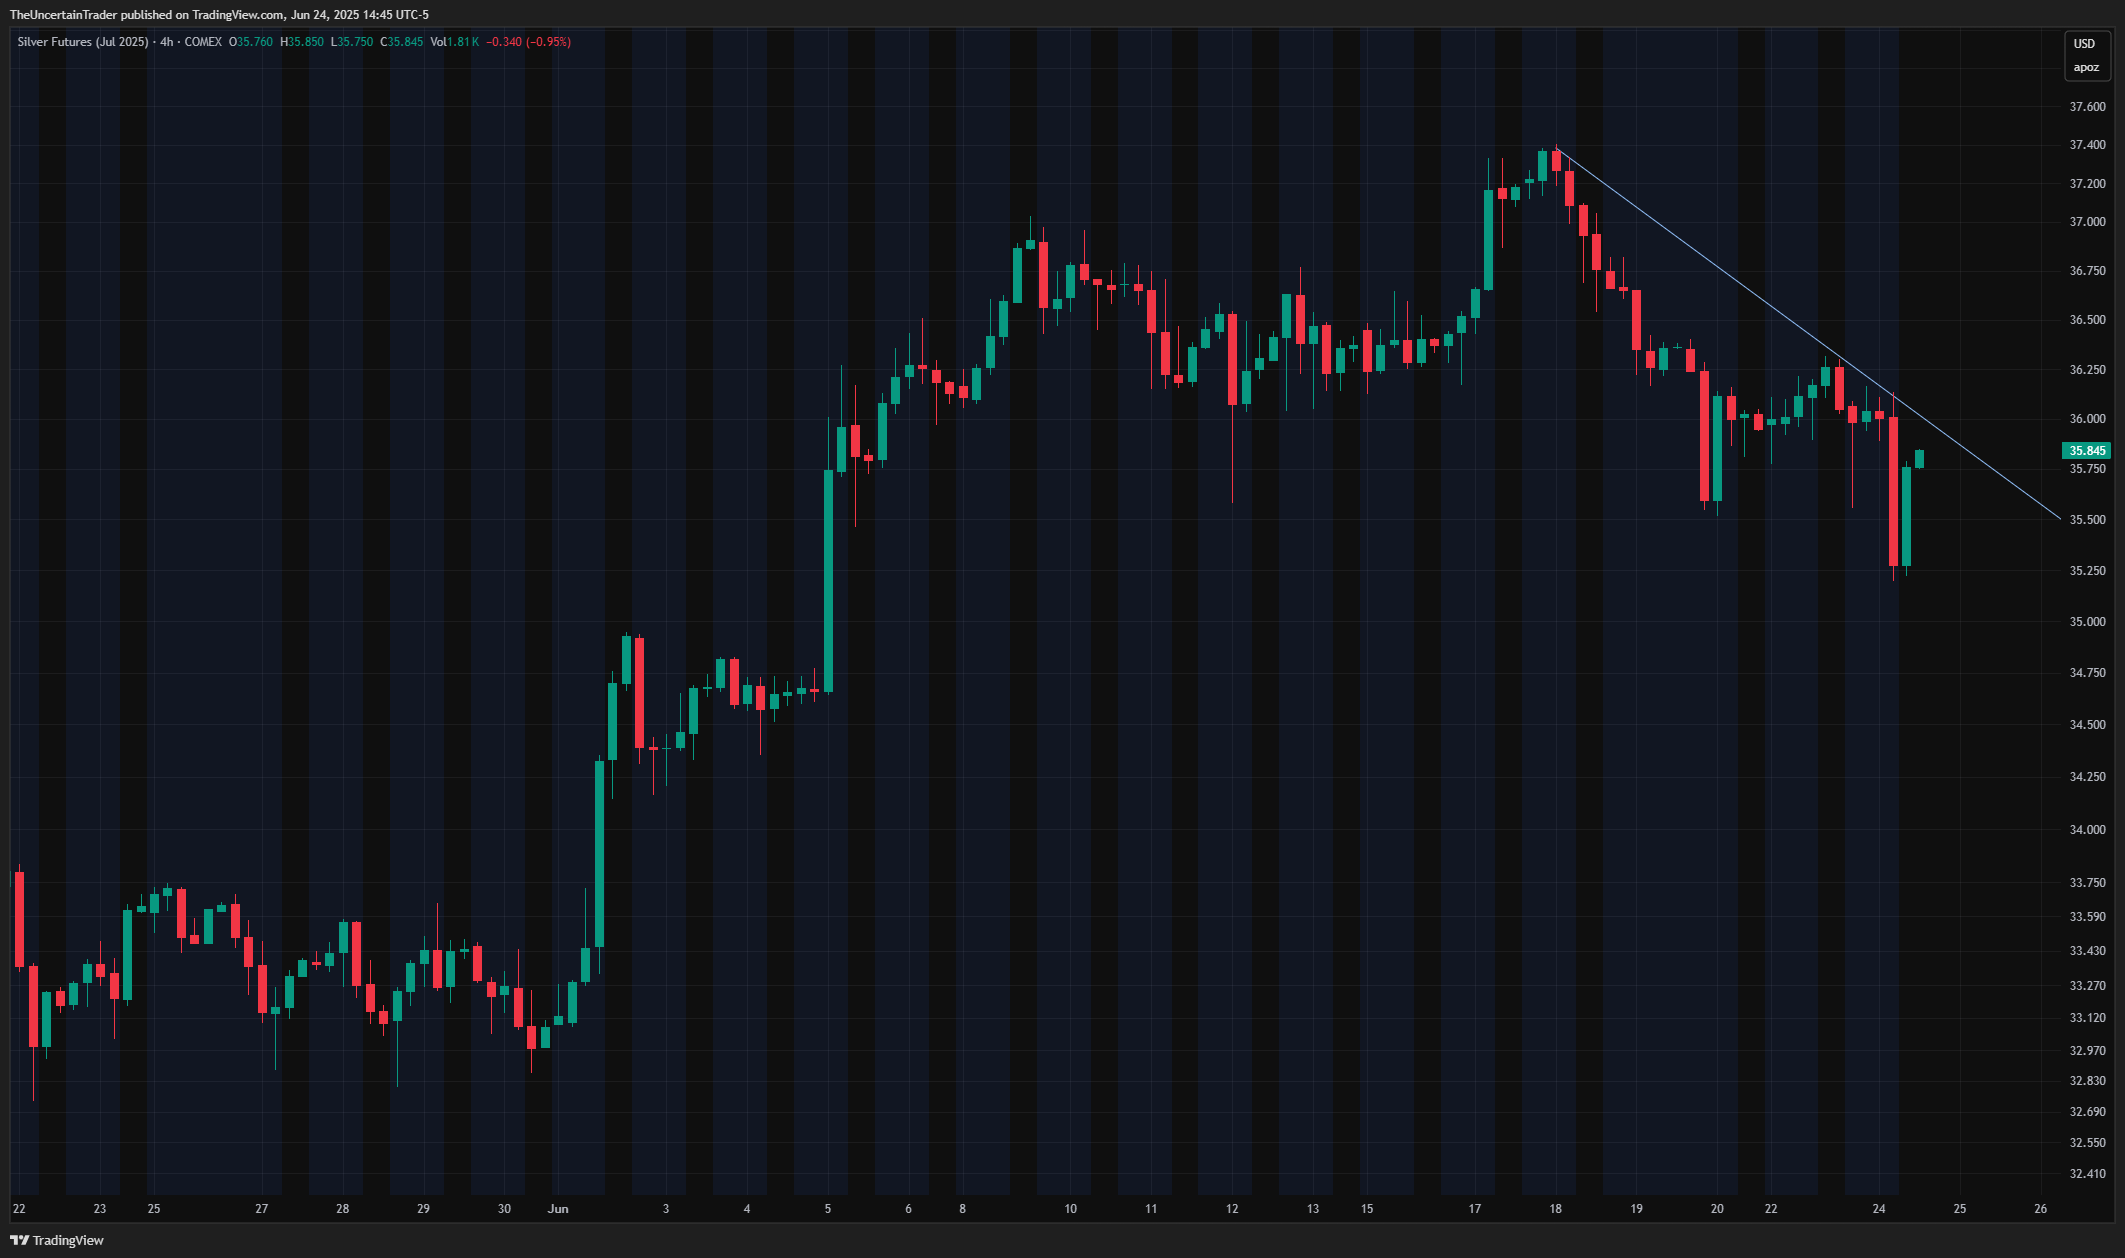Click the 37.200 price axis label

tap(2087, 184)
